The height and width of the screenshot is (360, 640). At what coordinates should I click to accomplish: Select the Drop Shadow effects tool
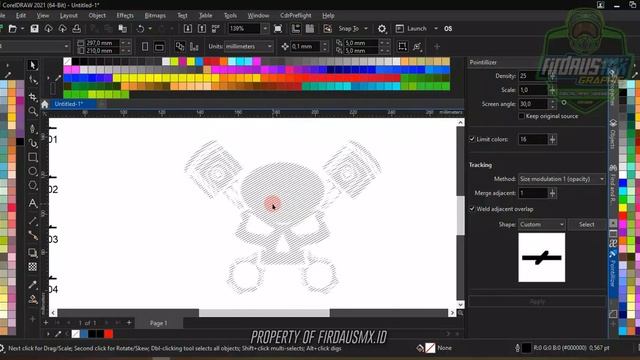click(x=33, y=253)
